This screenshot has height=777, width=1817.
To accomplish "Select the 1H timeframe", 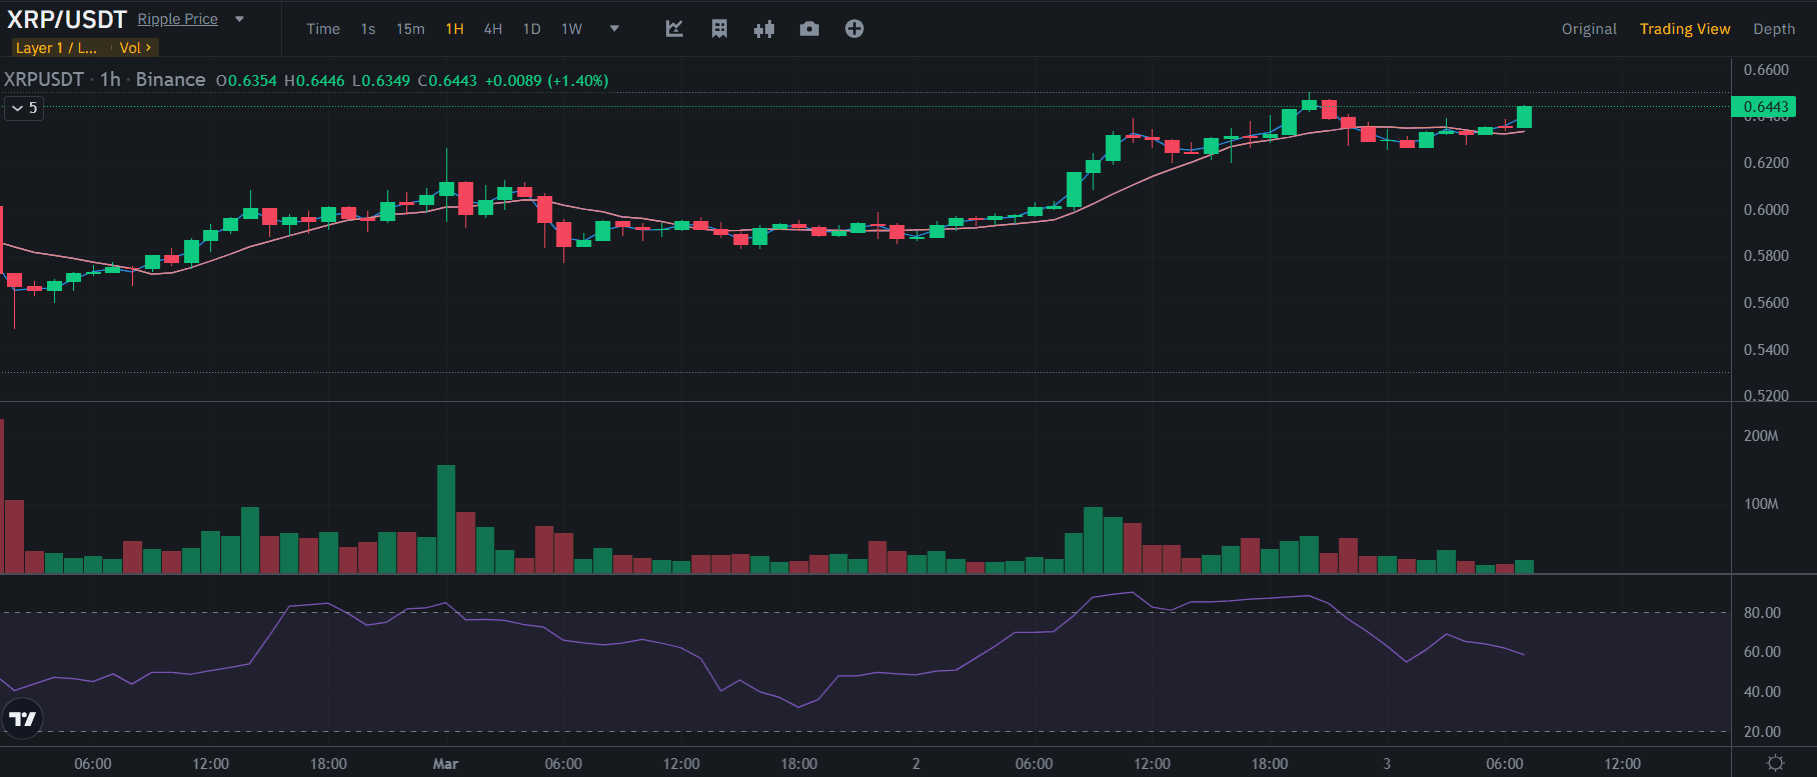I will tap(454, 29).
